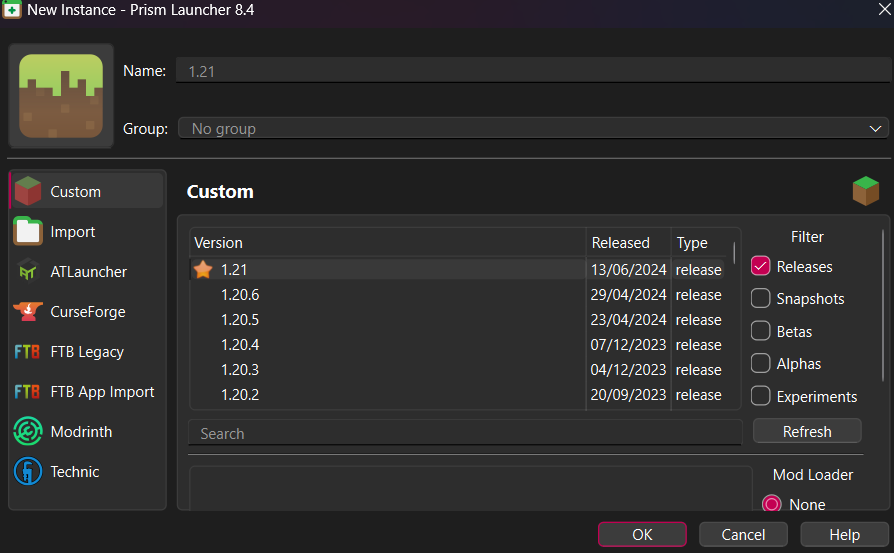The image size is (894, 553).
Task: Click the FTB App Import icon
Action: pyautogui.click(x=28, y=391)
